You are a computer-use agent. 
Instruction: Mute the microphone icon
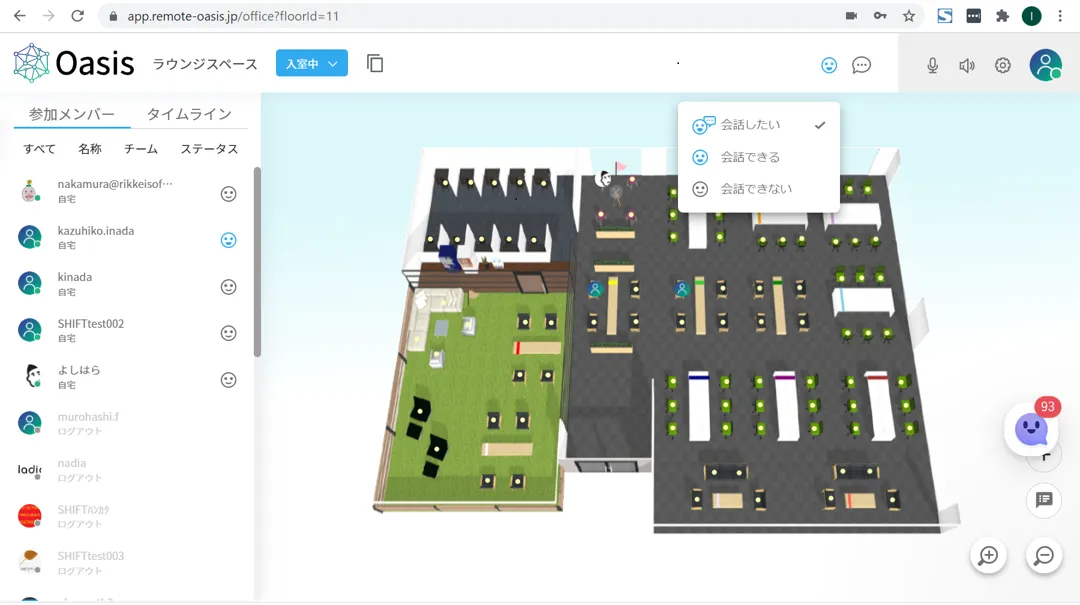pyautogui.click(x=932, y=65)
